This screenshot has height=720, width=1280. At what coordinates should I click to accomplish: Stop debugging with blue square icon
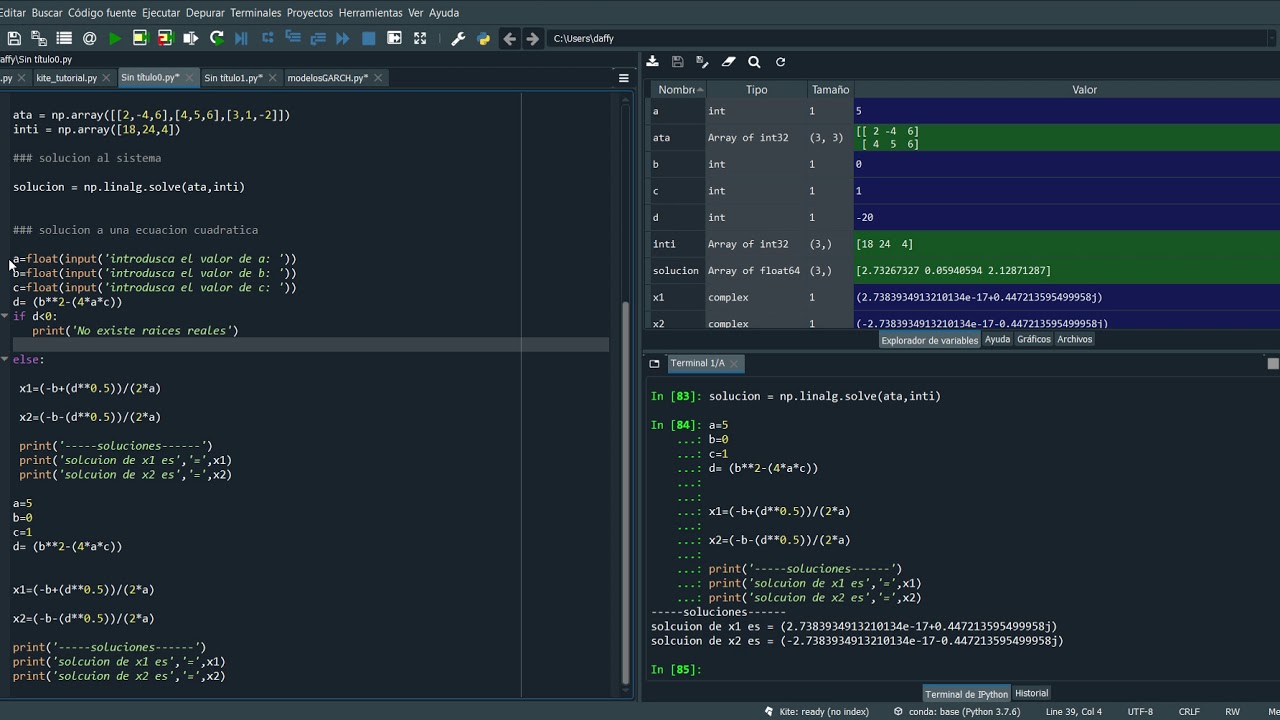(x=368, y=38)
